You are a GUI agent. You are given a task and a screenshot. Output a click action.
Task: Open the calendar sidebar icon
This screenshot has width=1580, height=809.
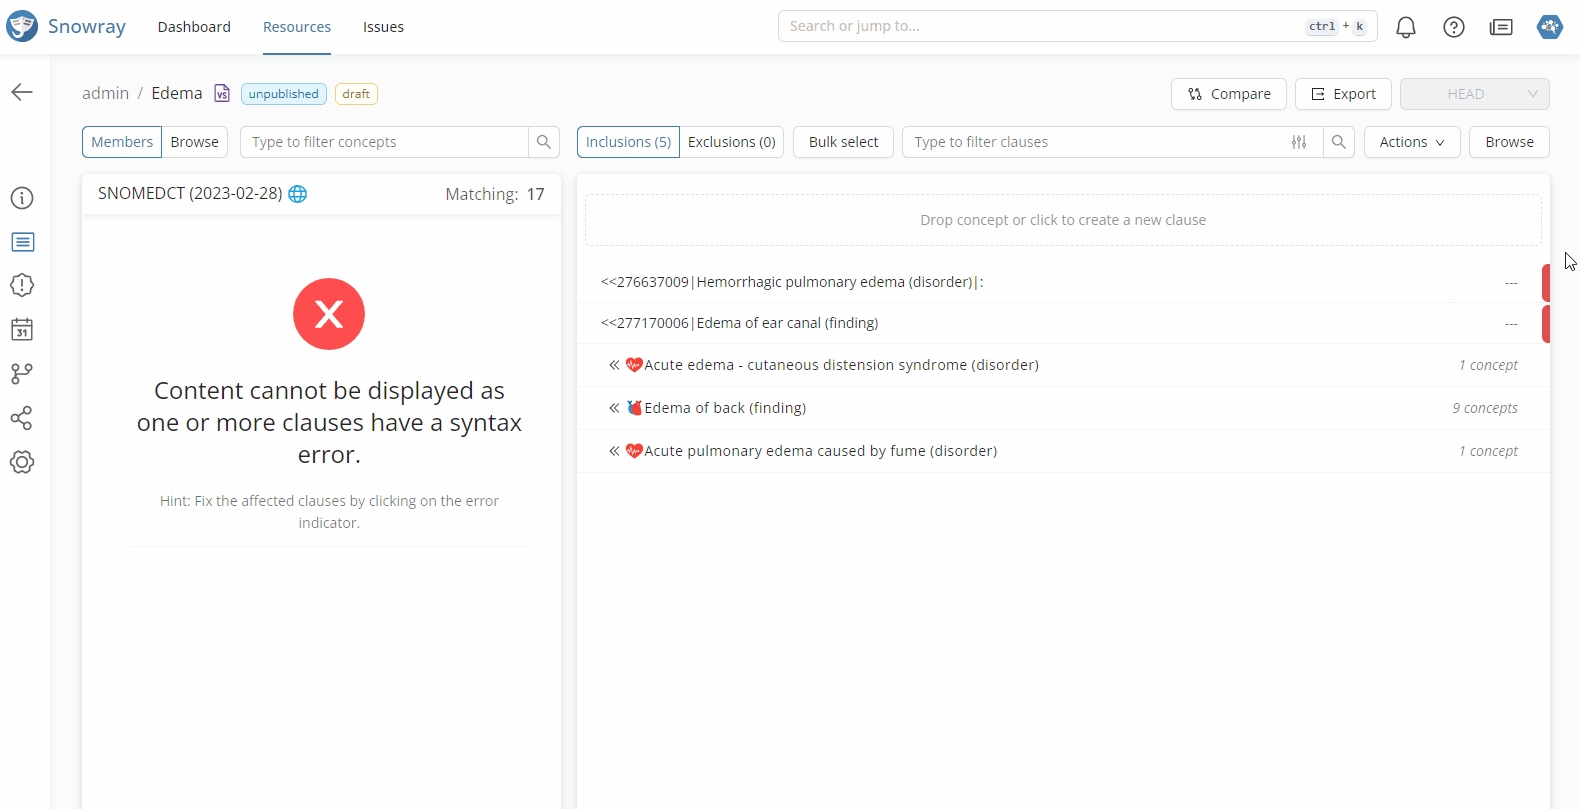pyautogui.click(x=22, y=330)
